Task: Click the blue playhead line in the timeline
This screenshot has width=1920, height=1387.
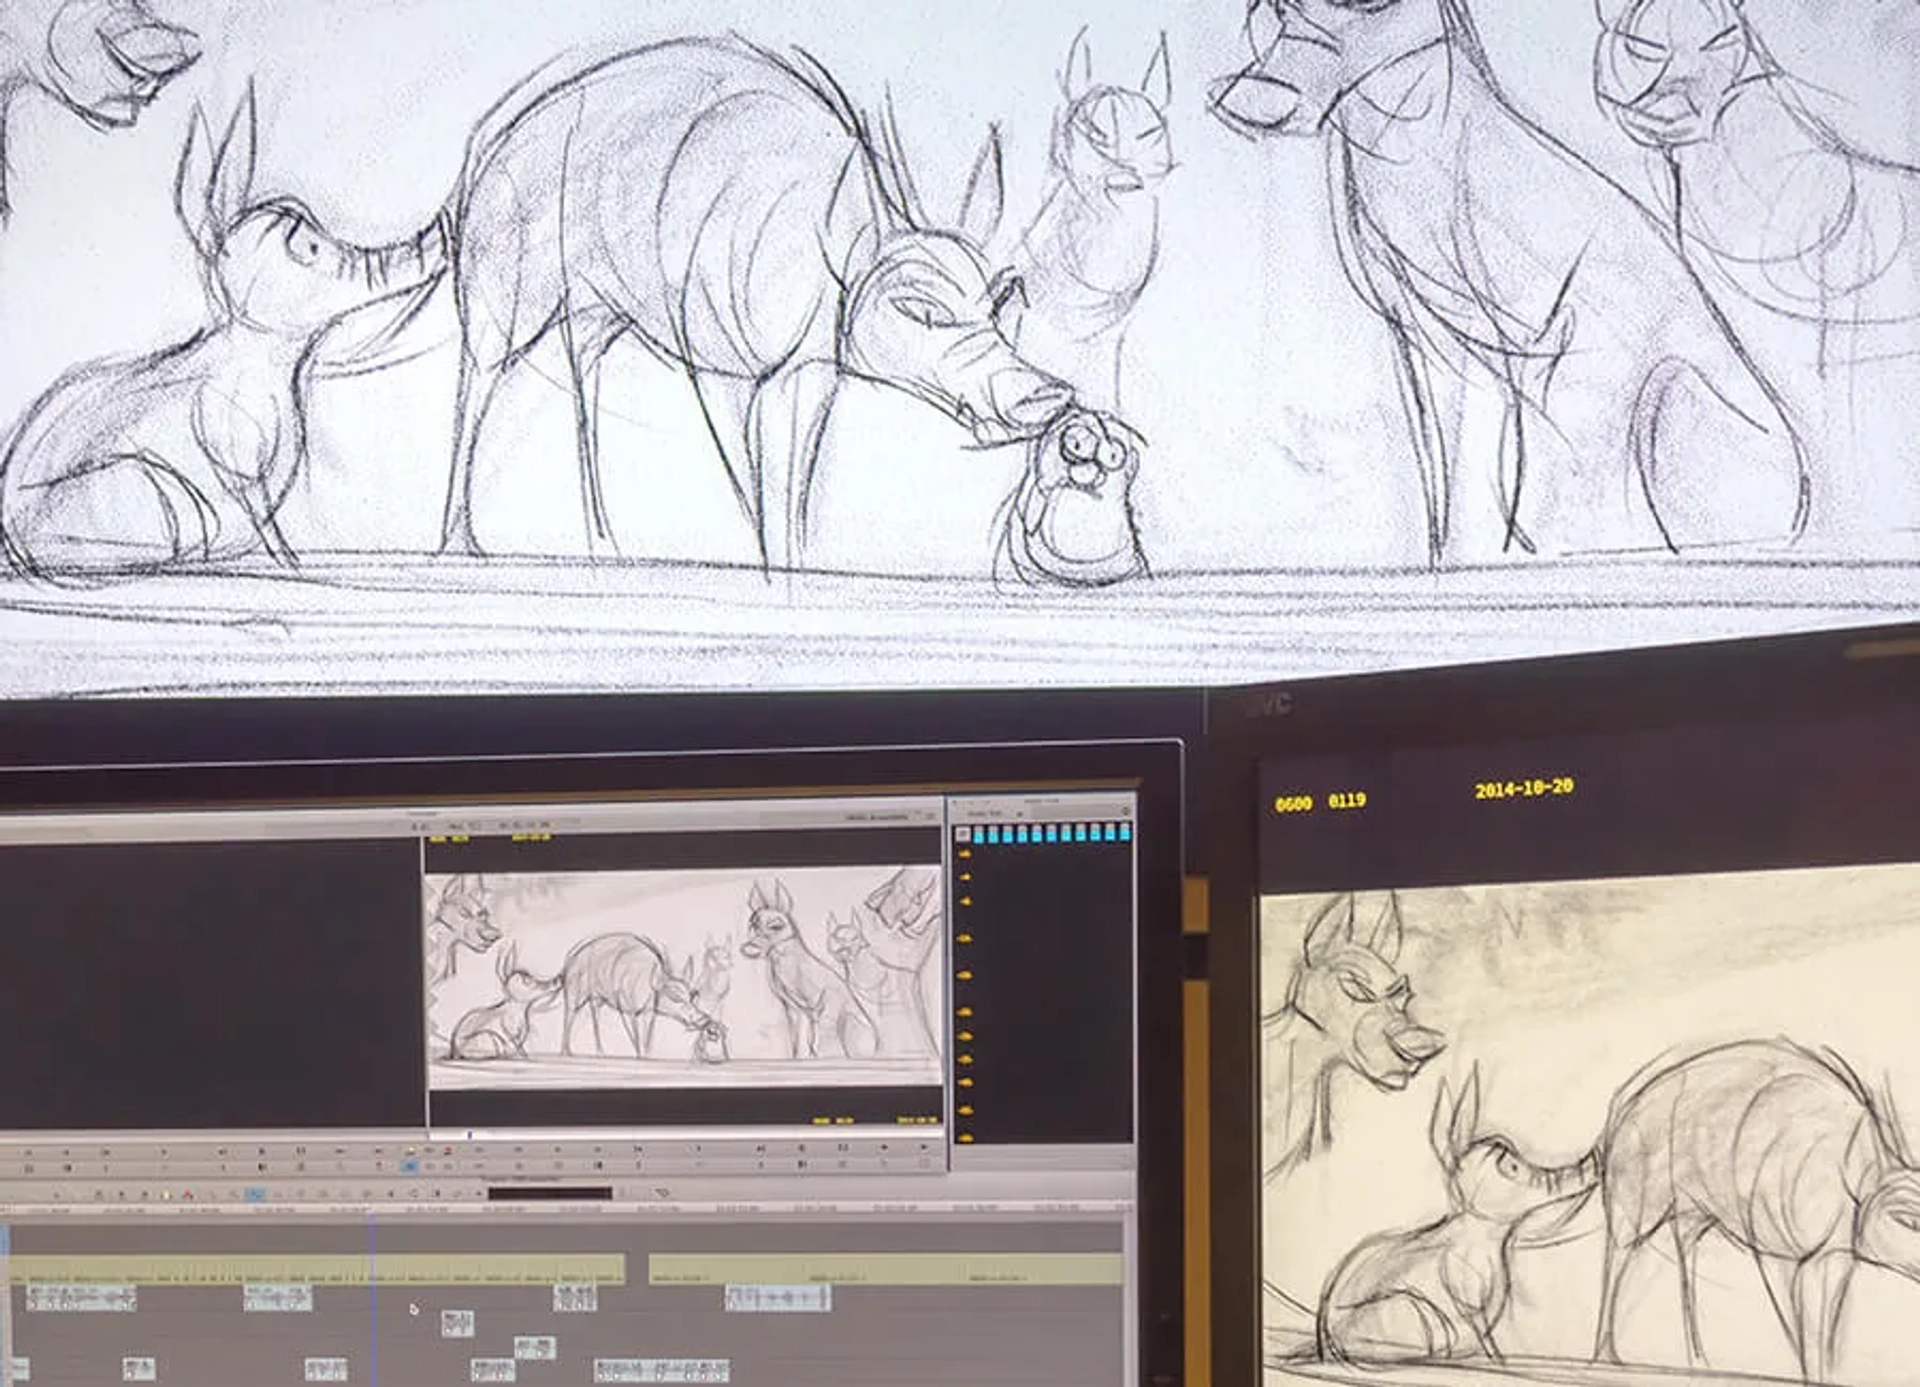Action: [x=372, y=1300]
